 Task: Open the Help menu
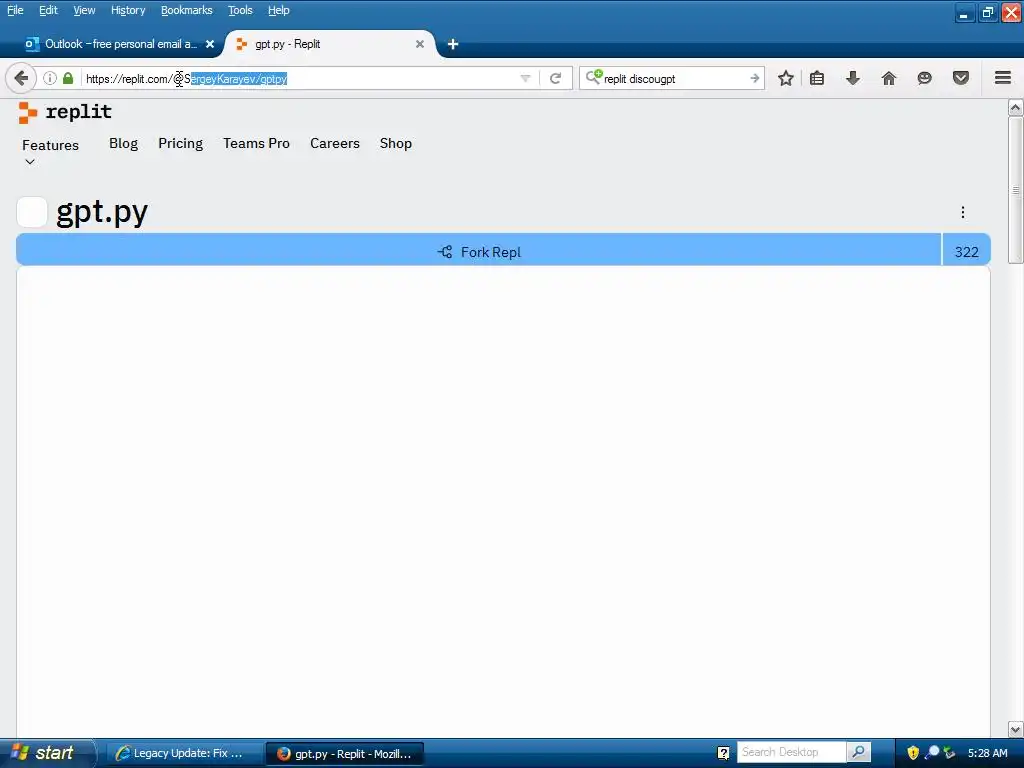(278, 10)
